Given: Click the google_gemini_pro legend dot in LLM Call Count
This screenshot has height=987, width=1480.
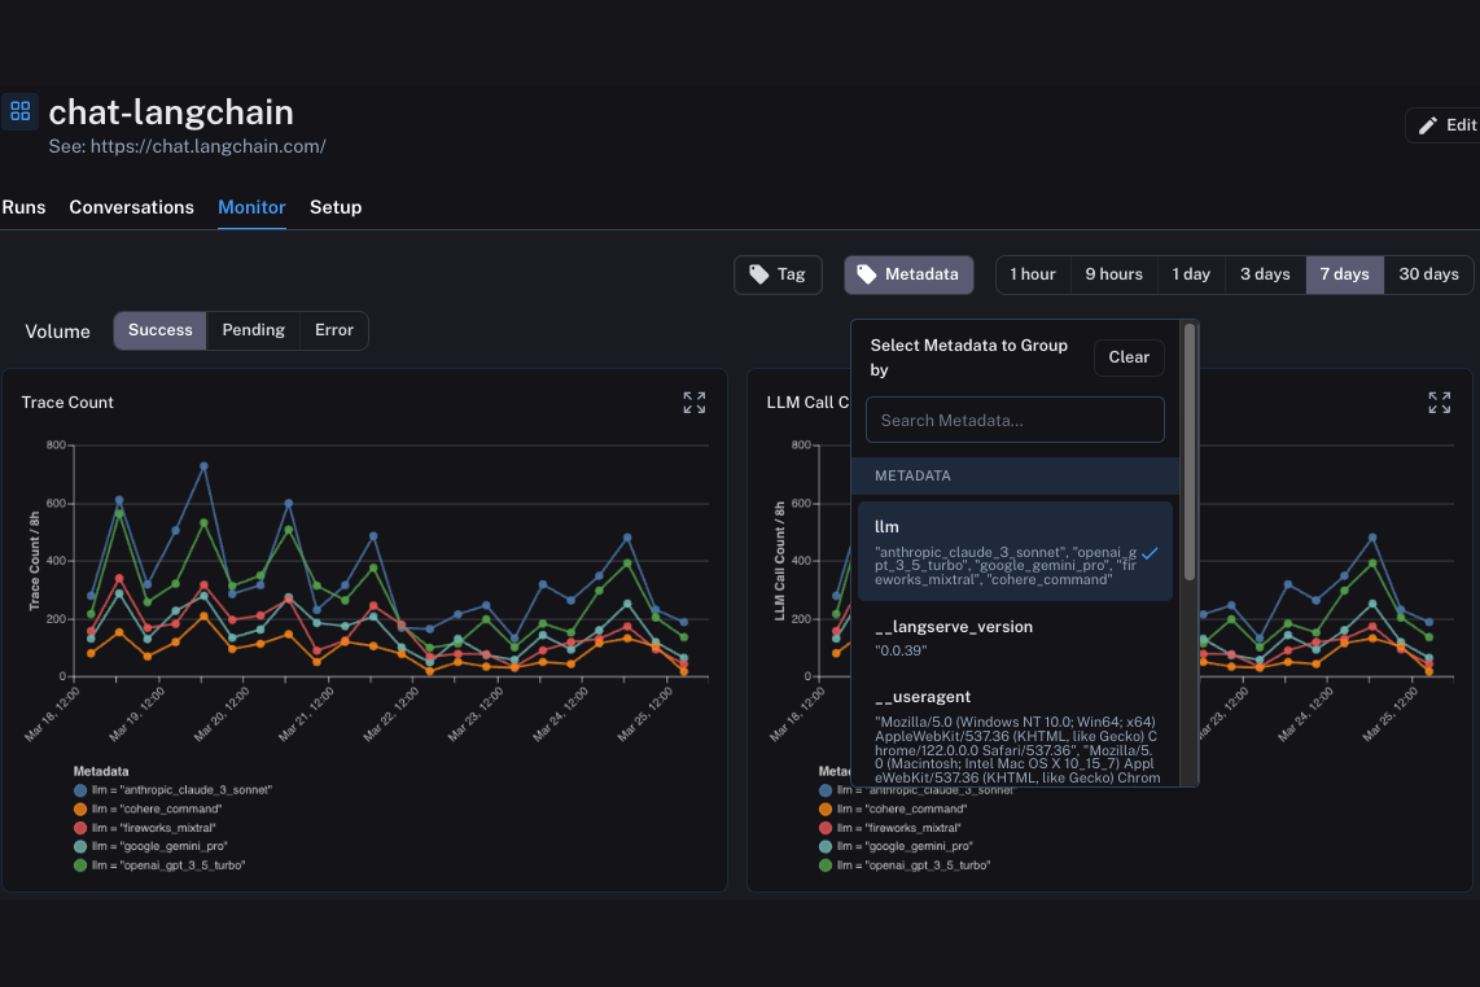Looking at the screenshot, I should click(825, 846).
